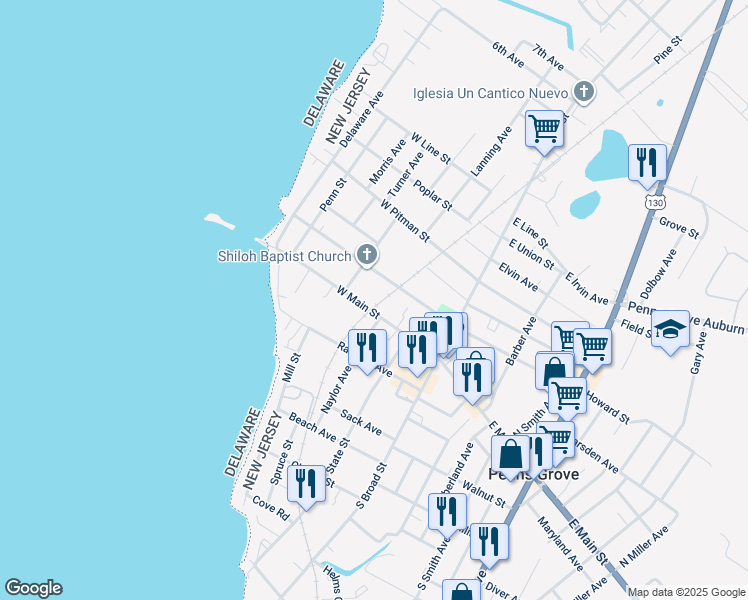Select the Shiloh Baptist Church marker icon

[x=367, y=256]
